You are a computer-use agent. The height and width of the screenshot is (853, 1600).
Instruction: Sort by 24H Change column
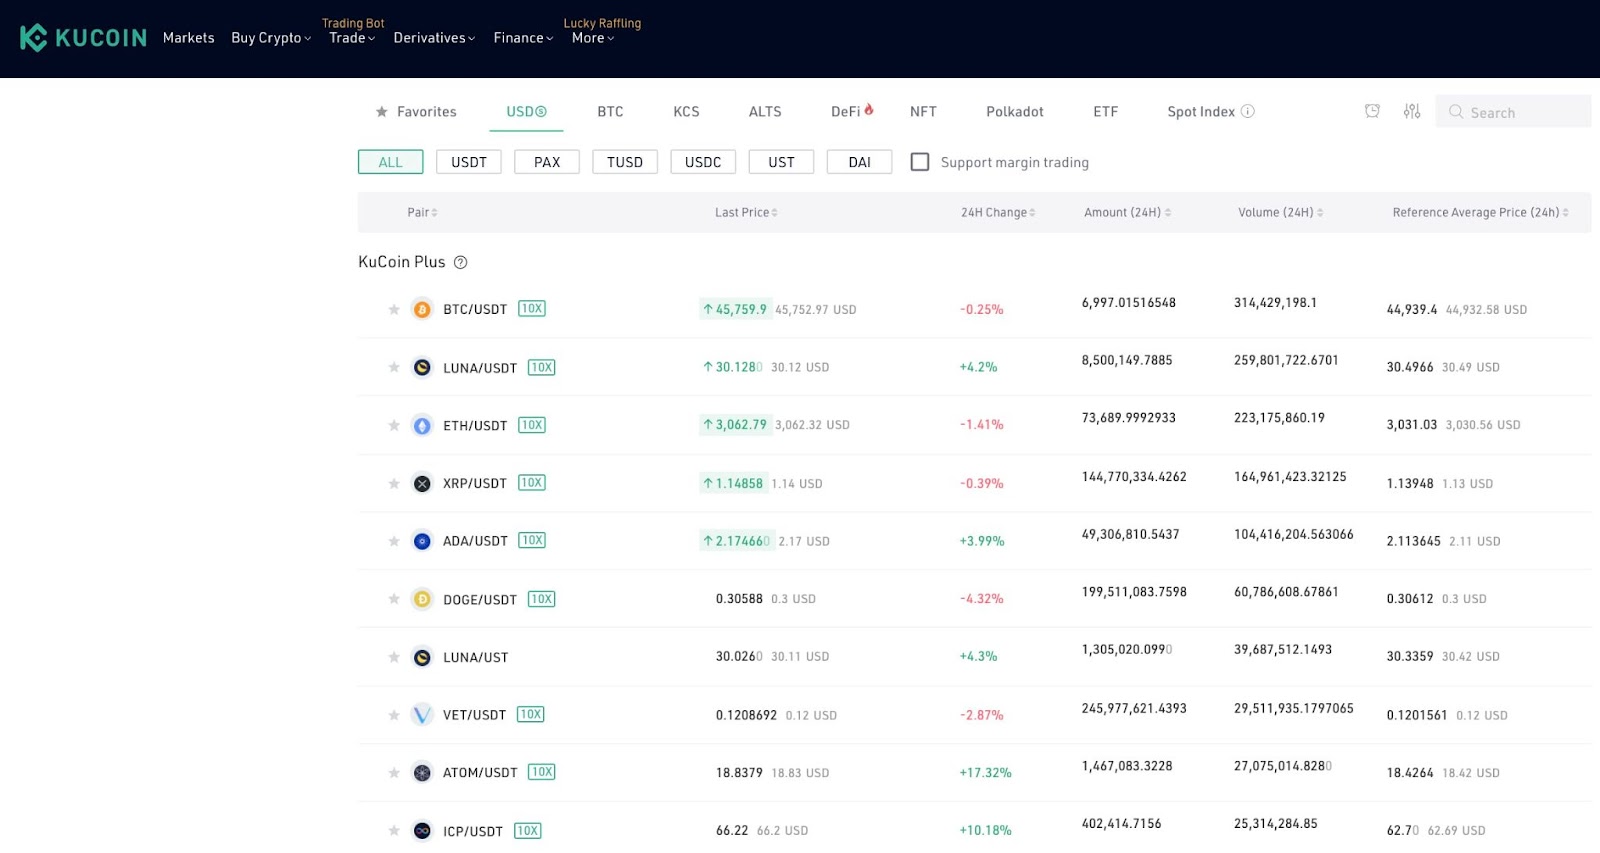(x=998, y=212)
